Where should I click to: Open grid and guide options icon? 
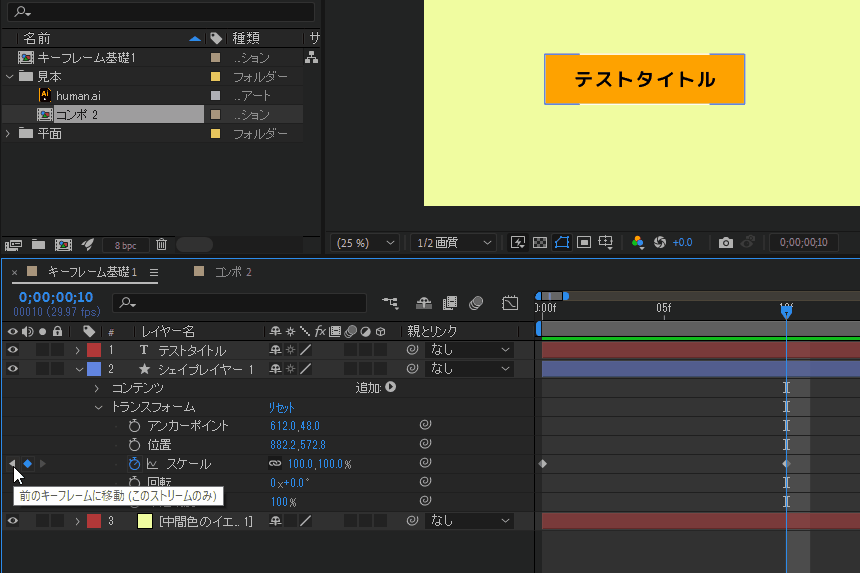click(x=606, y=242)
